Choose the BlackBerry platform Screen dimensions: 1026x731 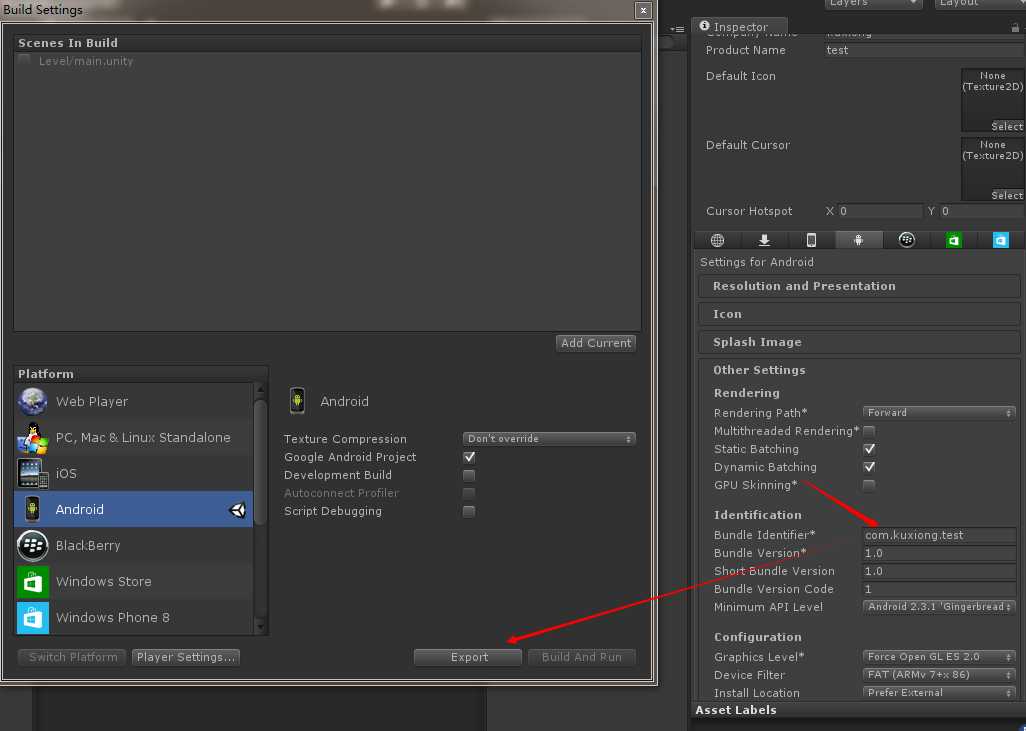pyautogui.click(x=133, y=545)
